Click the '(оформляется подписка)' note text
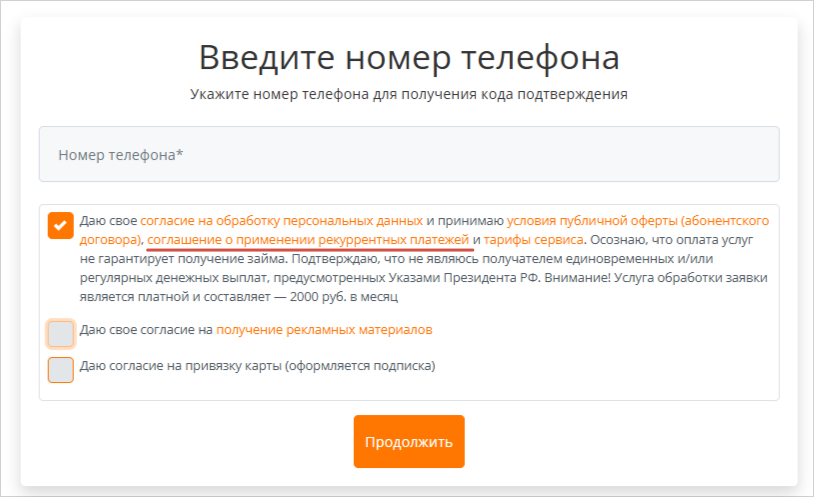This screenshot has height=497, width=814. pyautogui.click(x=359, y=366)
